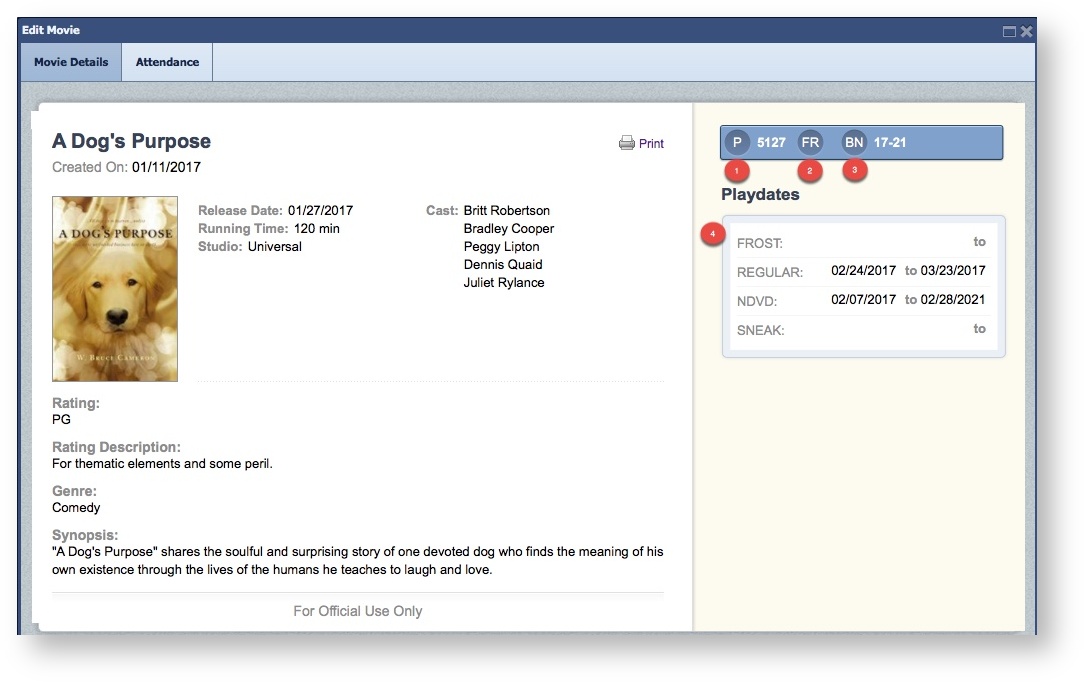This screenshot has height=683, width=1085.
Task: Close the Edit Movie dialog
Action: tap(1026, 31)
